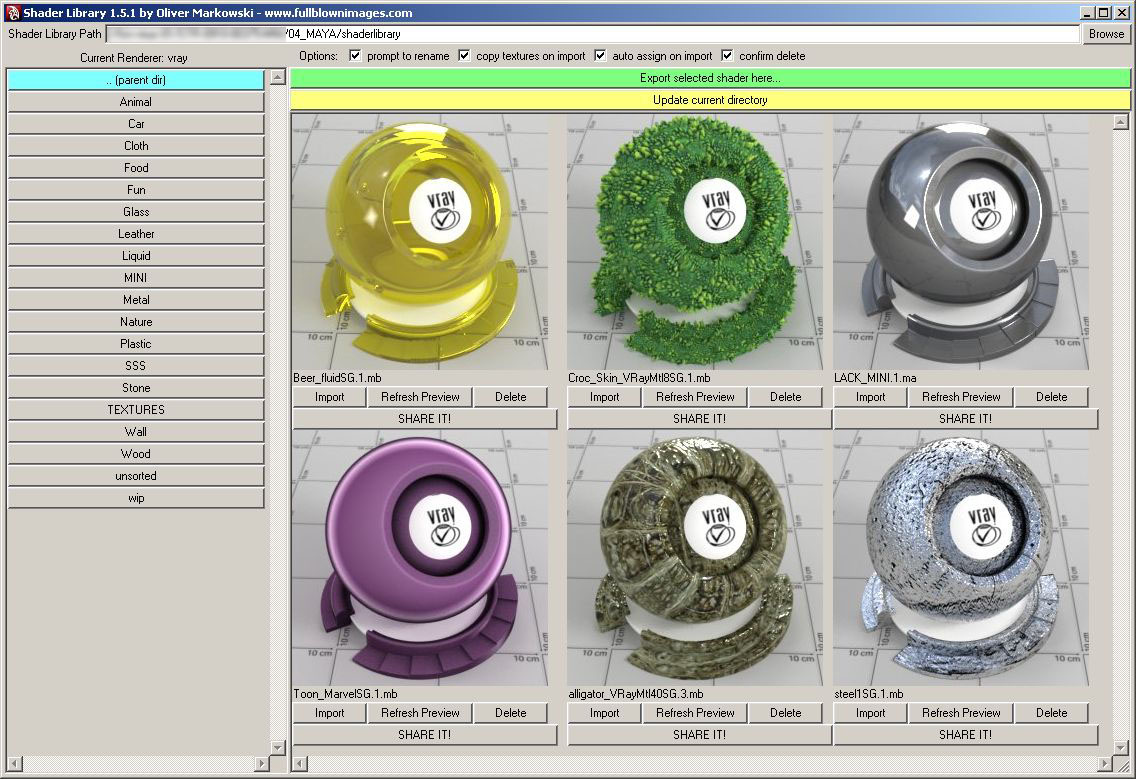Click shader grid scroll down arrow
1136x779 pixels.
1122,747
